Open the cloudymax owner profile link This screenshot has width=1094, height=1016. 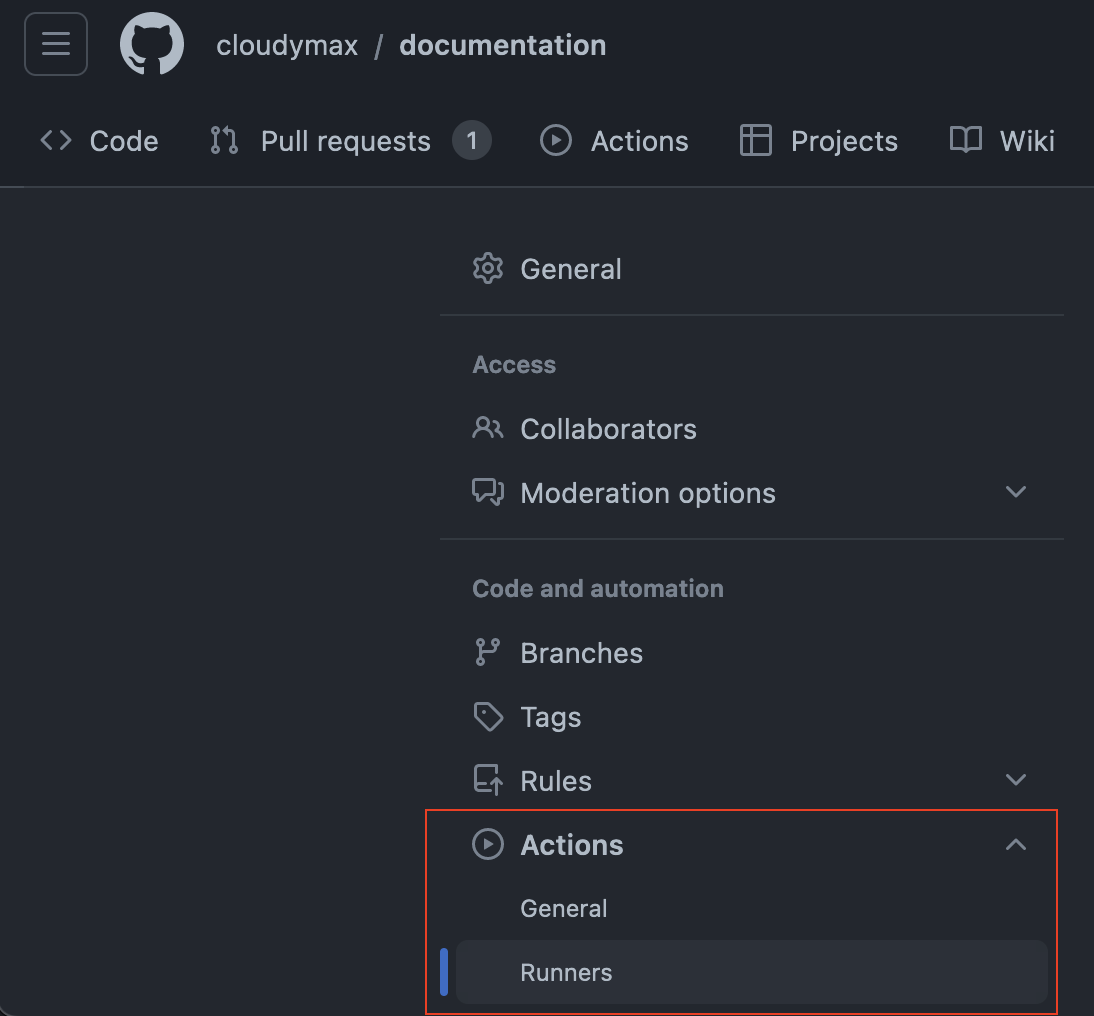(x=287, y=46)
